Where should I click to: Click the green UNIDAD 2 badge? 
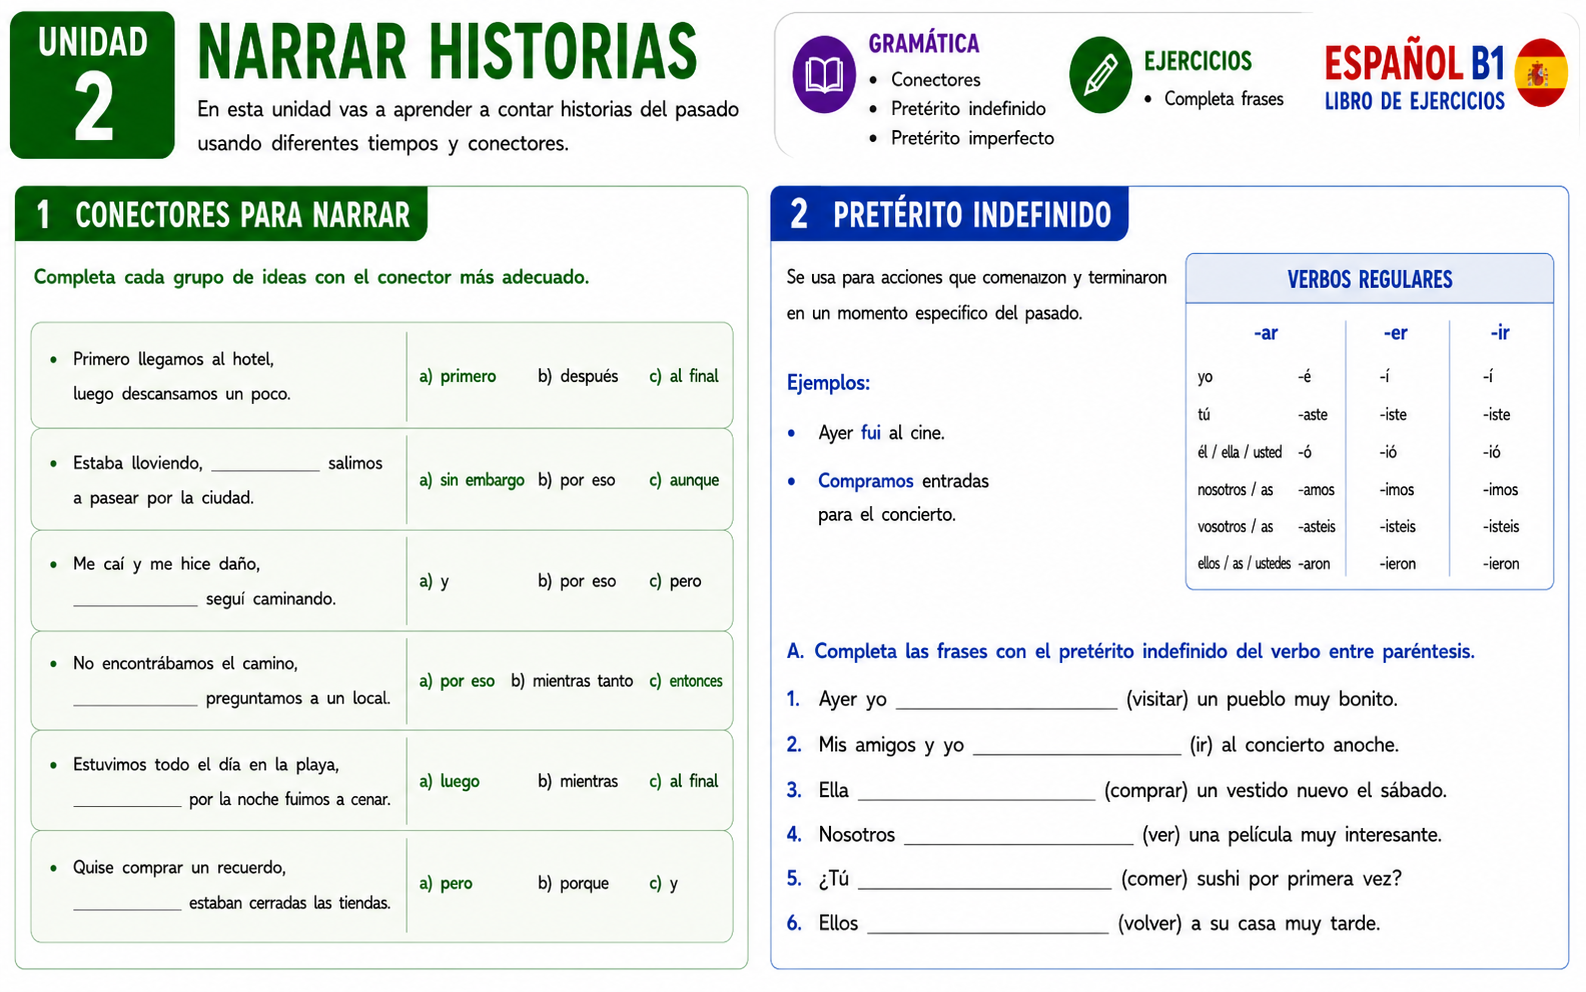point(92,85)
